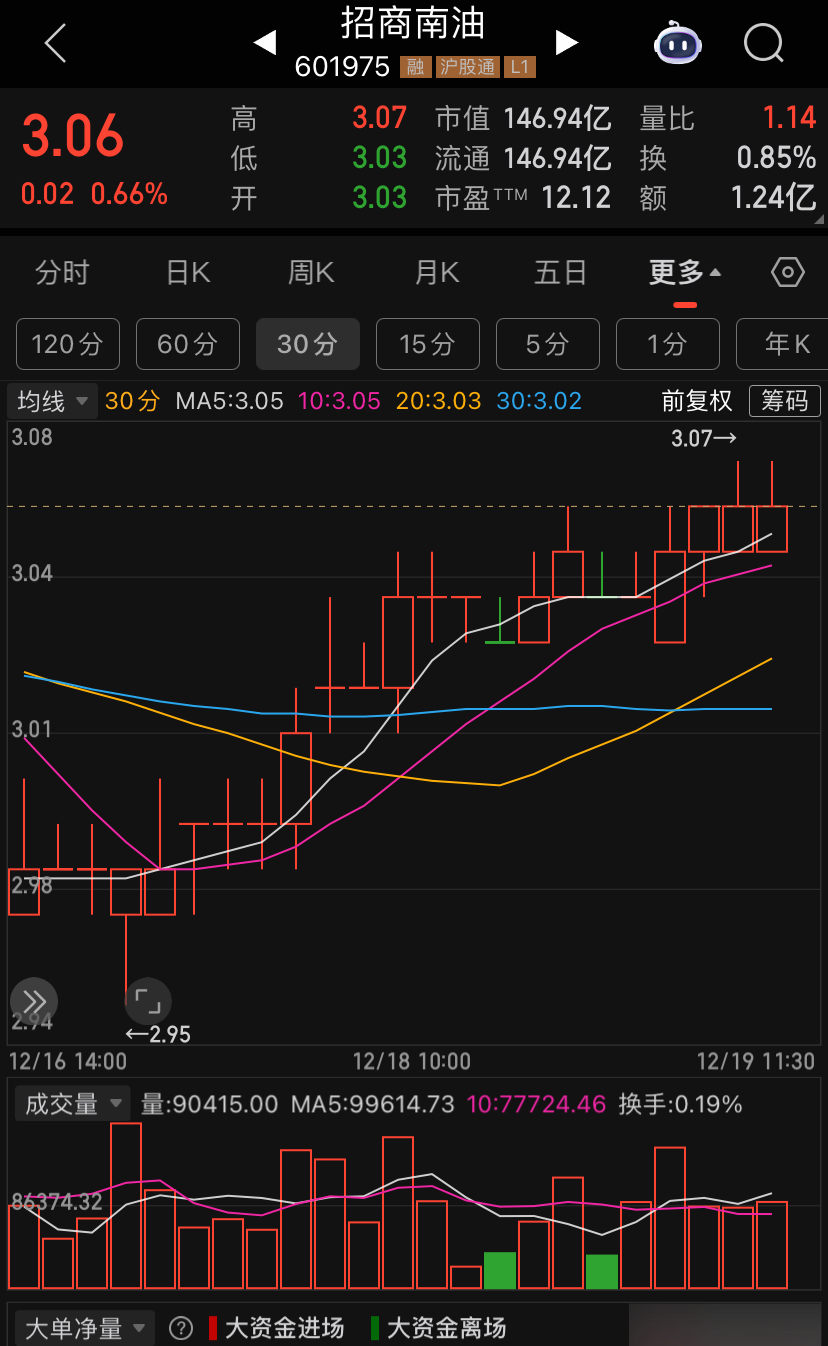Switch to 五日 tab
The width and height of the screenshot is (828, 1346).
tap(560, 272)
